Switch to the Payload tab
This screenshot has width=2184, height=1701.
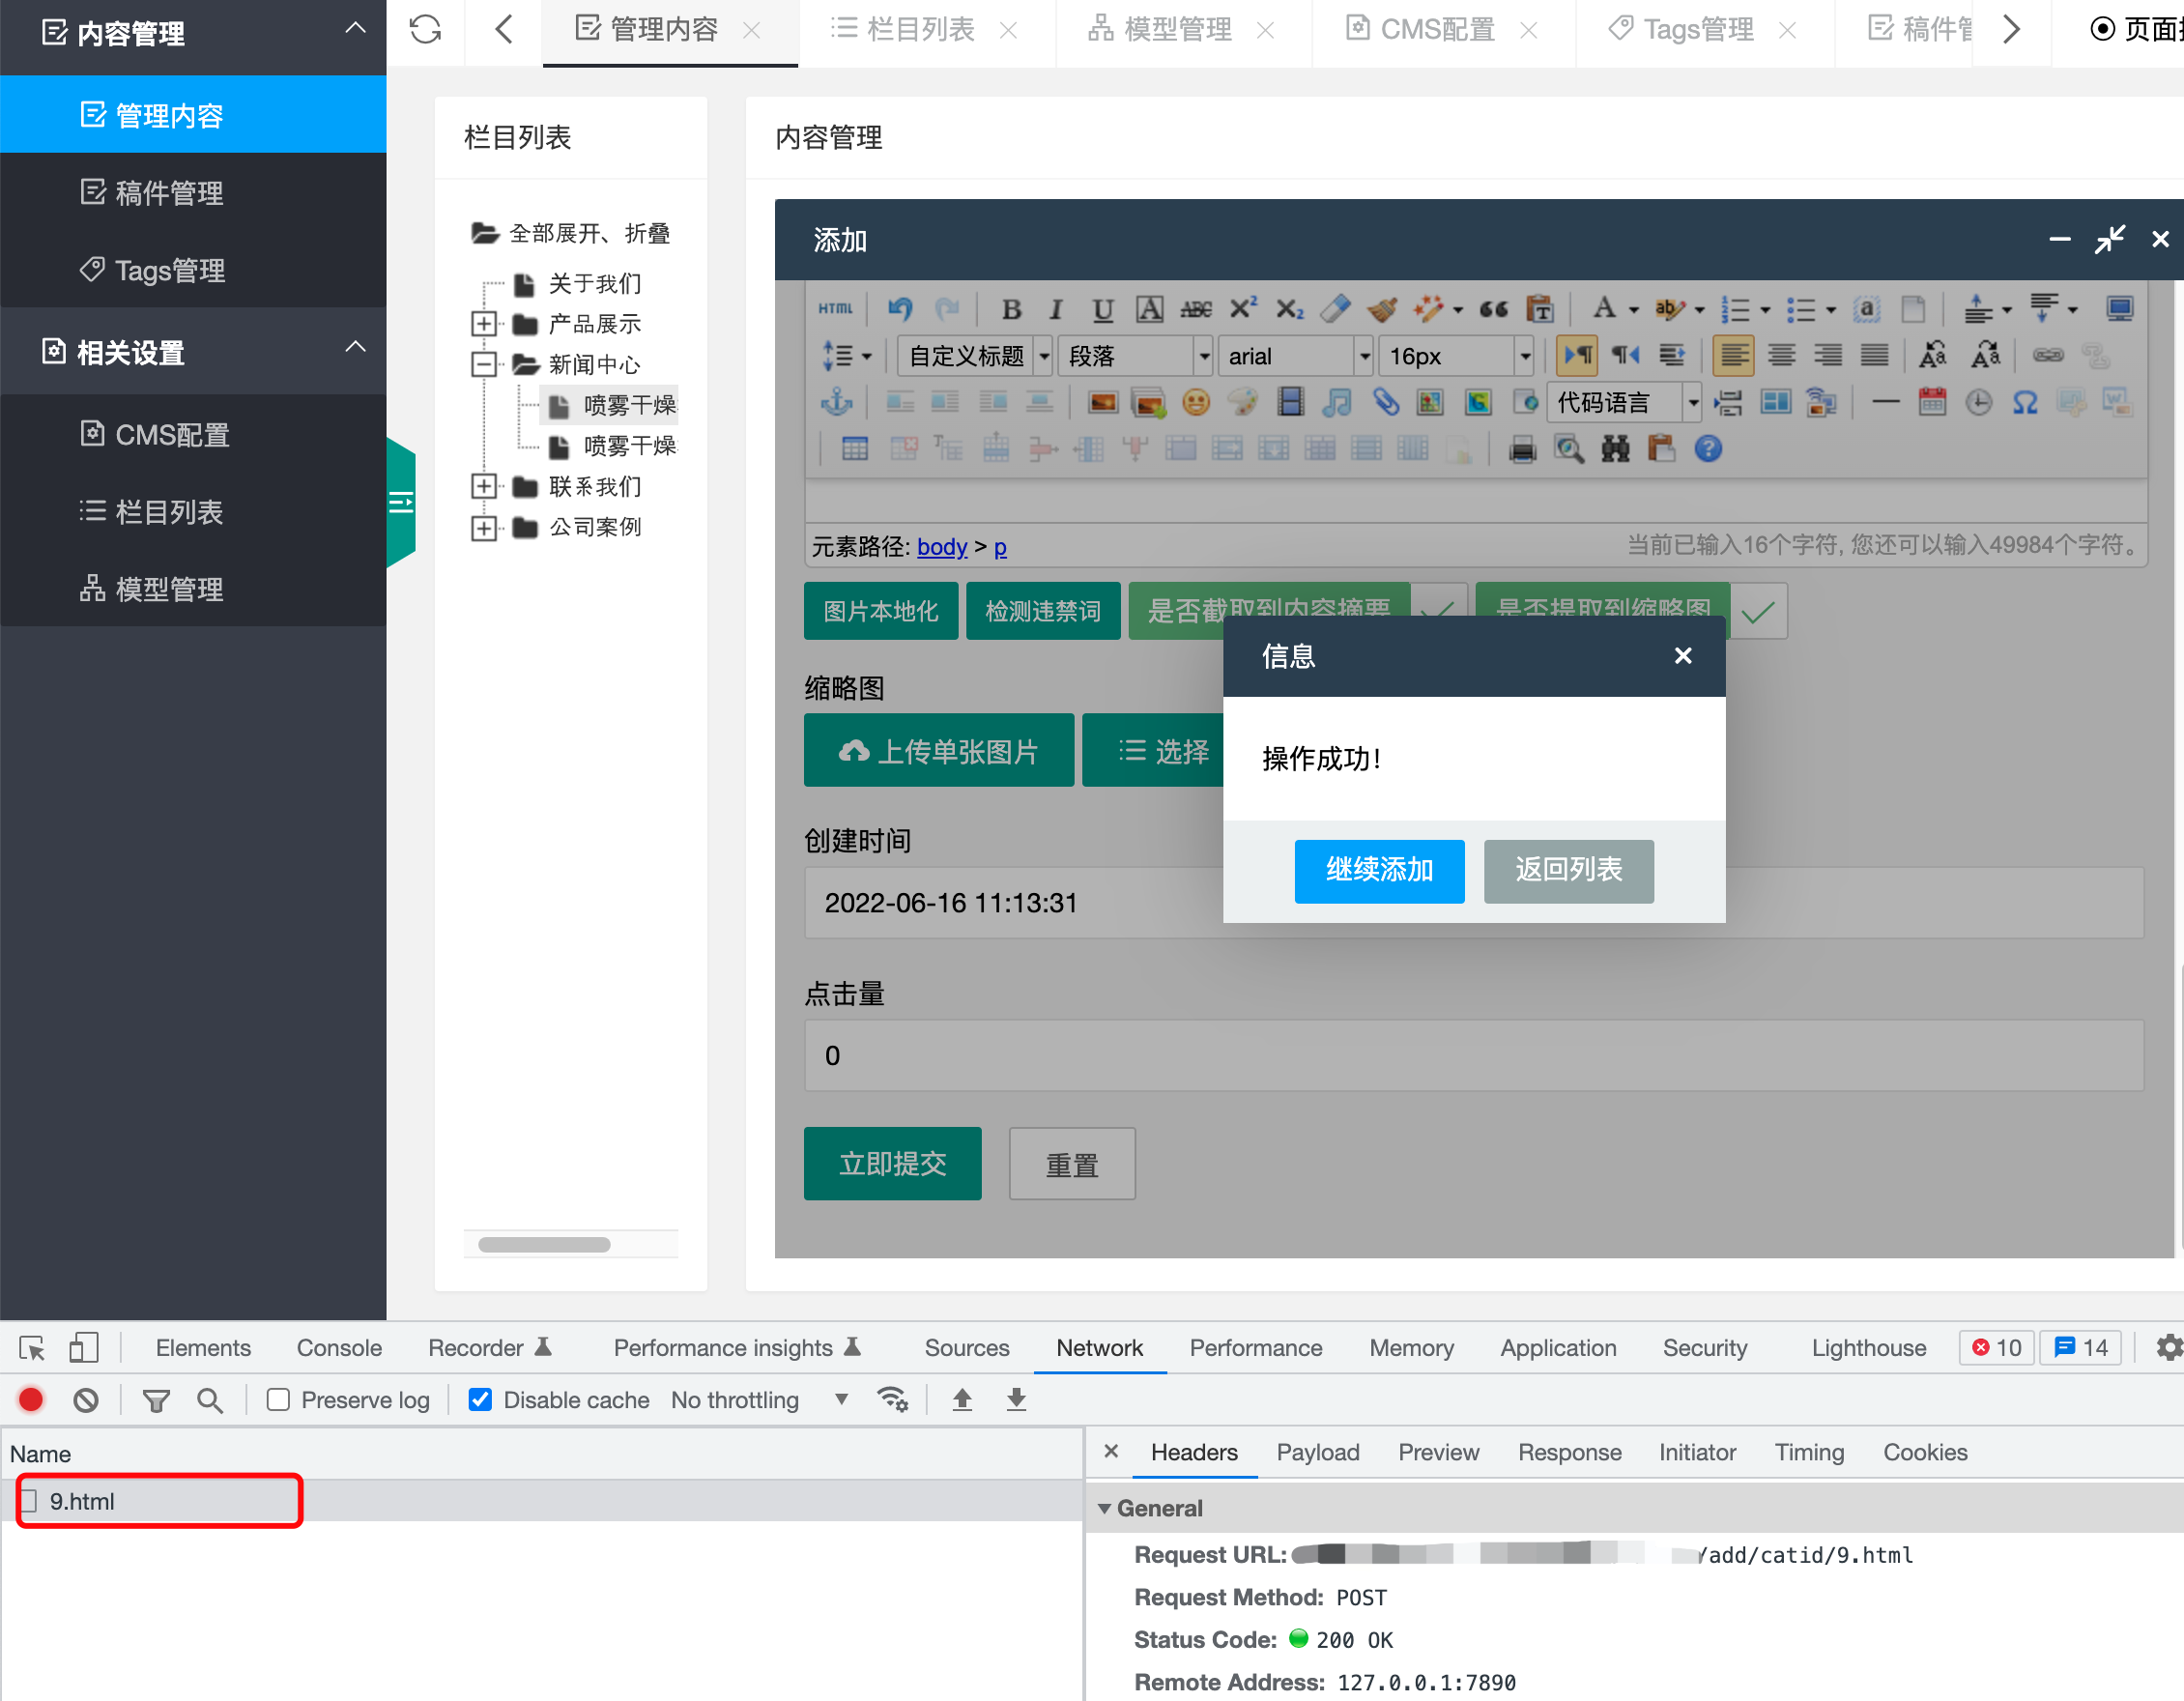point(1317,1452)
